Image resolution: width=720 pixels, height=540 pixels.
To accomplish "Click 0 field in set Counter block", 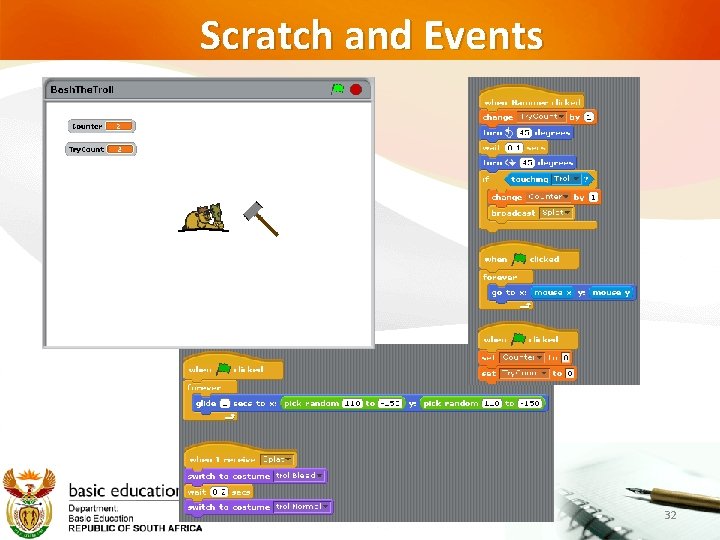I will click(566, 357).
